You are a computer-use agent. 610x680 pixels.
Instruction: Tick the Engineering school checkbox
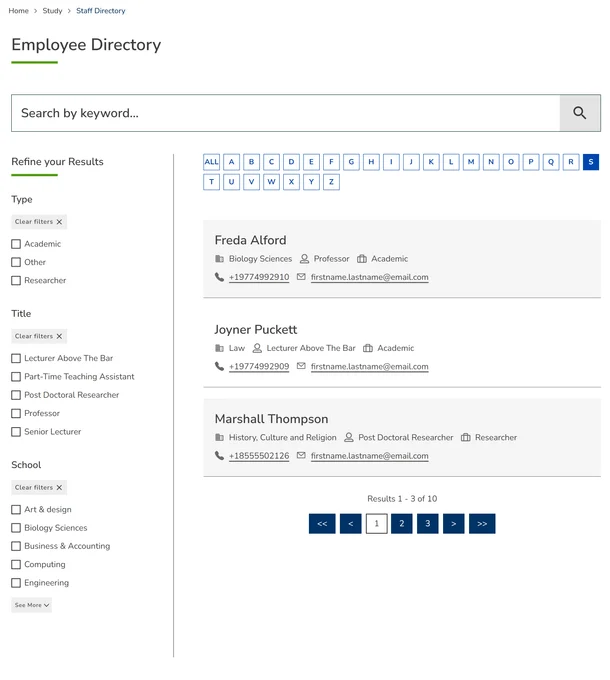pyautogui.click(x=16, y=582)
